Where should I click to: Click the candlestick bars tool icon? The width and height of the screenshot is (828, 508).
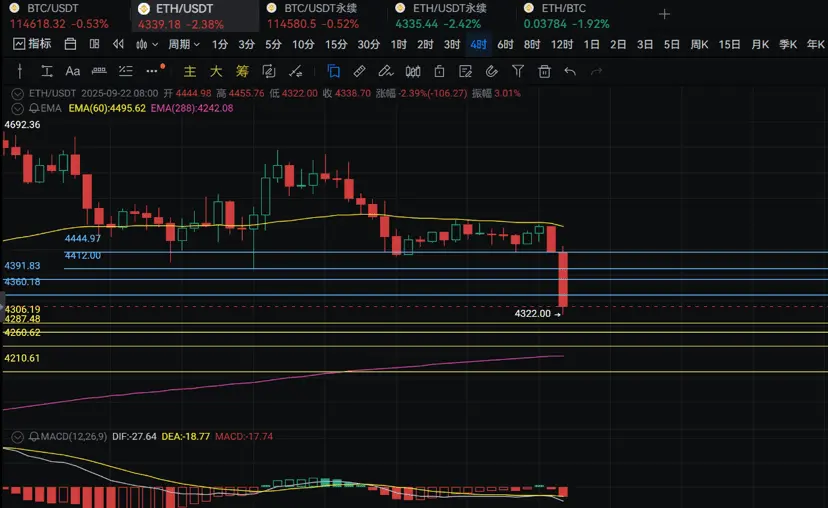[x=412, y=71]
